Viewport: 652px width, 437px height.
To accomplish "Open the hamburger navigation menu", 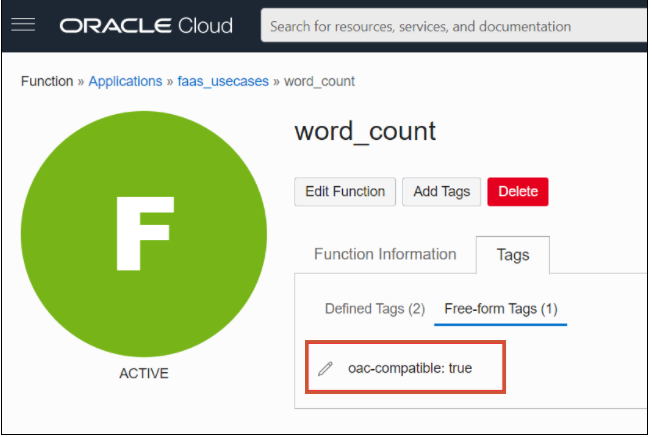I will pyautogui.click(x=23, y=25).
